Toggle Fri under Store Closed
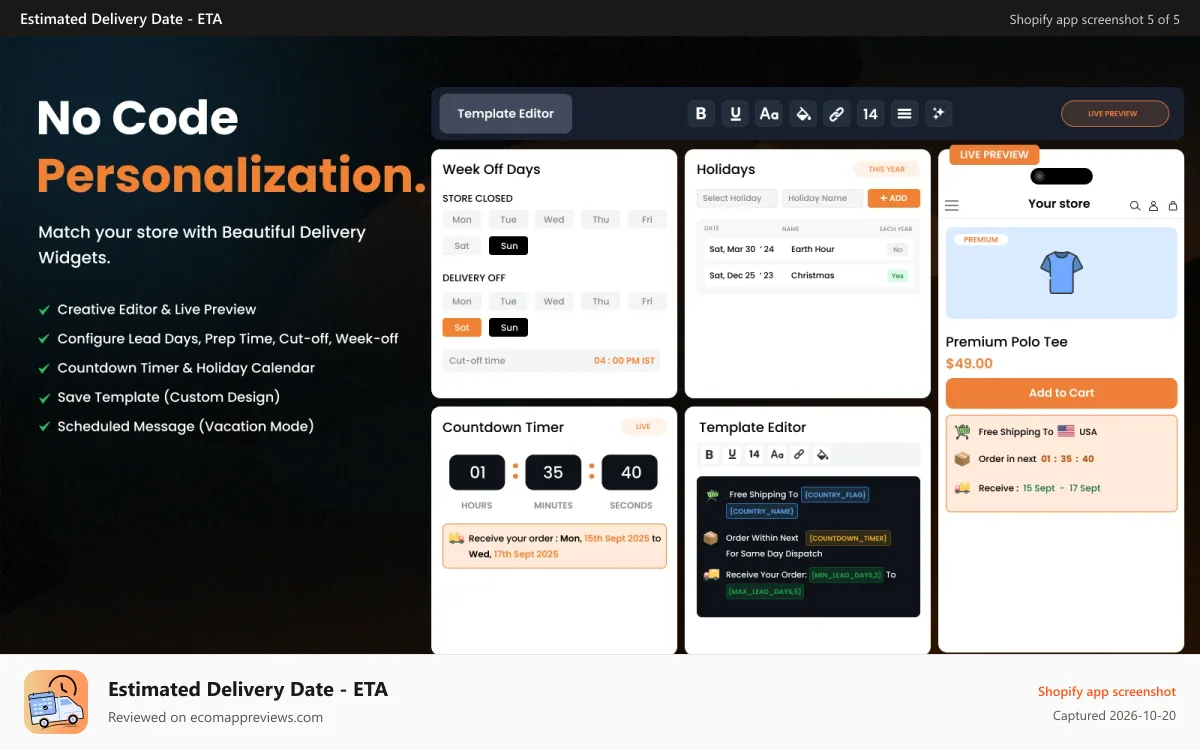The image size is (1200, 750). pos(647,220)
